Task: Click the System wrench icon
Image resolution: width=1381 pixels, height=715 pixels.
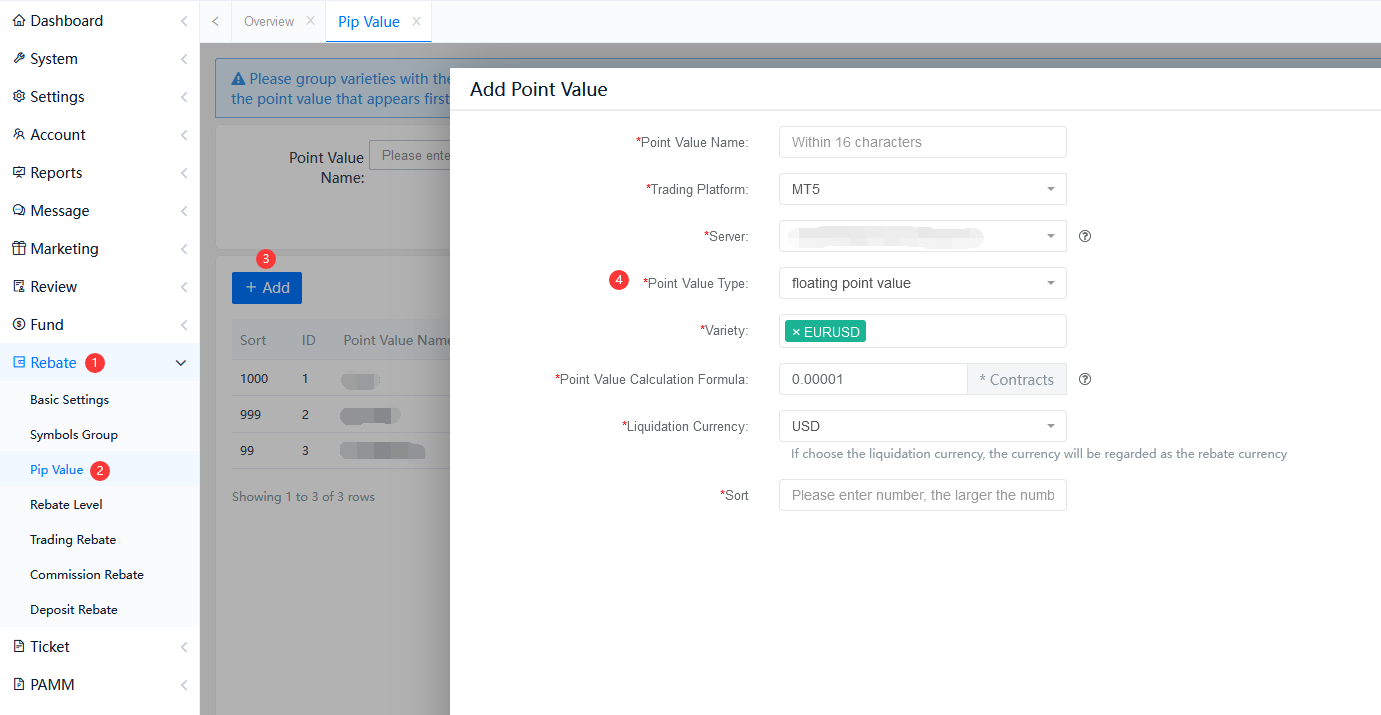Action: pos(19,59)
